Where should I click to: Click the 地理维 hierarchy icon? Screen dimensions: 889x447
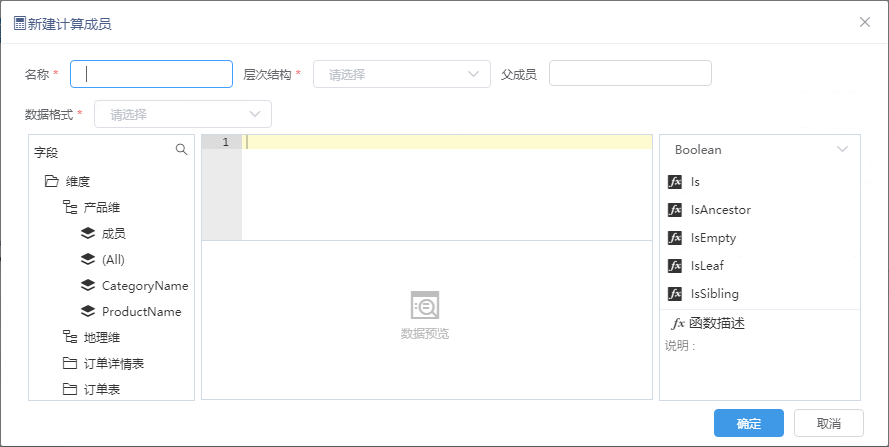coord(70,338)
